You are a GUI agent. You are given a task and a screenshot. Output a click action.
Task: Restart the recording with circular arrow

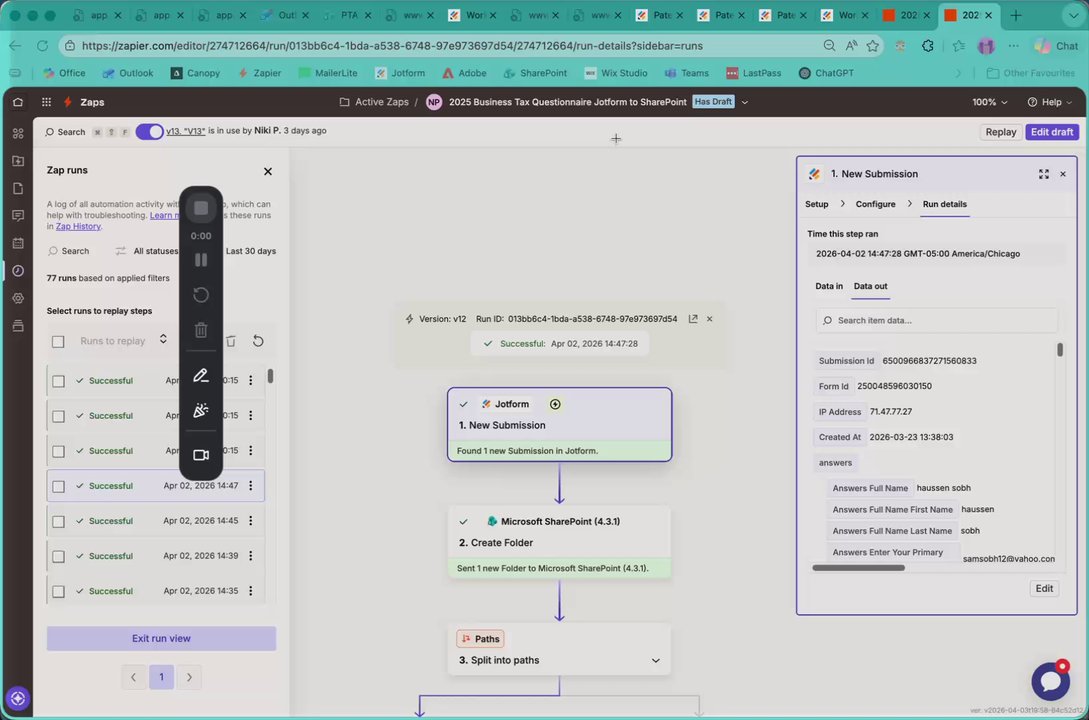point(201,295)
